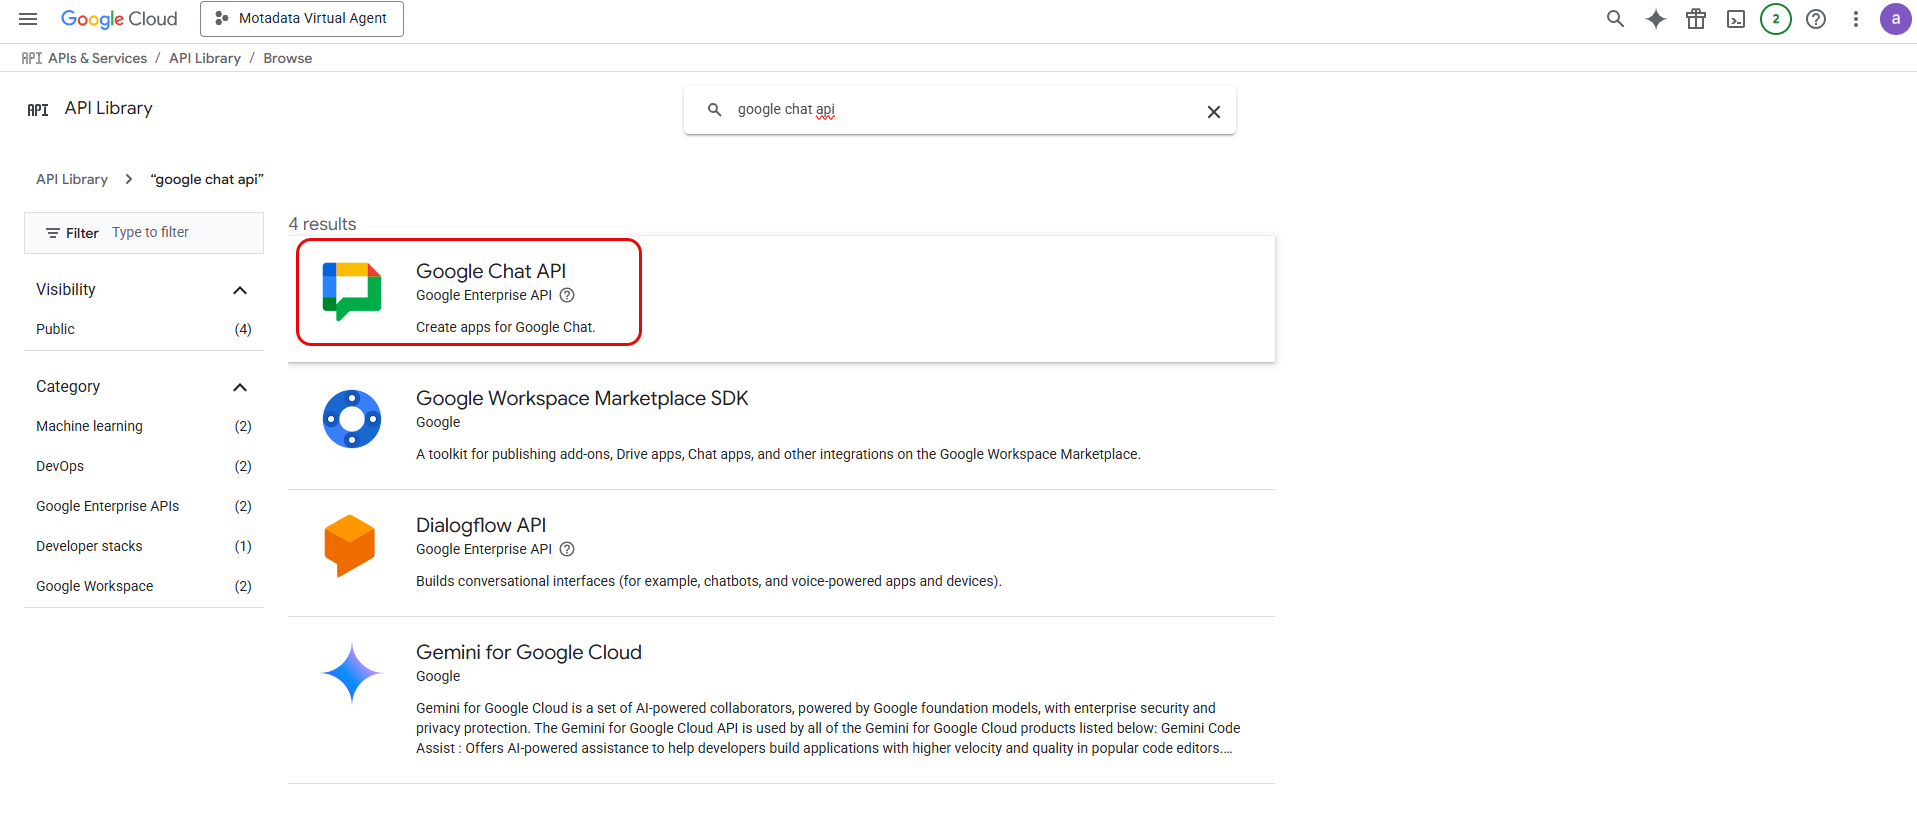Collapse the Category filter section
Viewport: 1917px width, 827px height.
coord(239,387)
